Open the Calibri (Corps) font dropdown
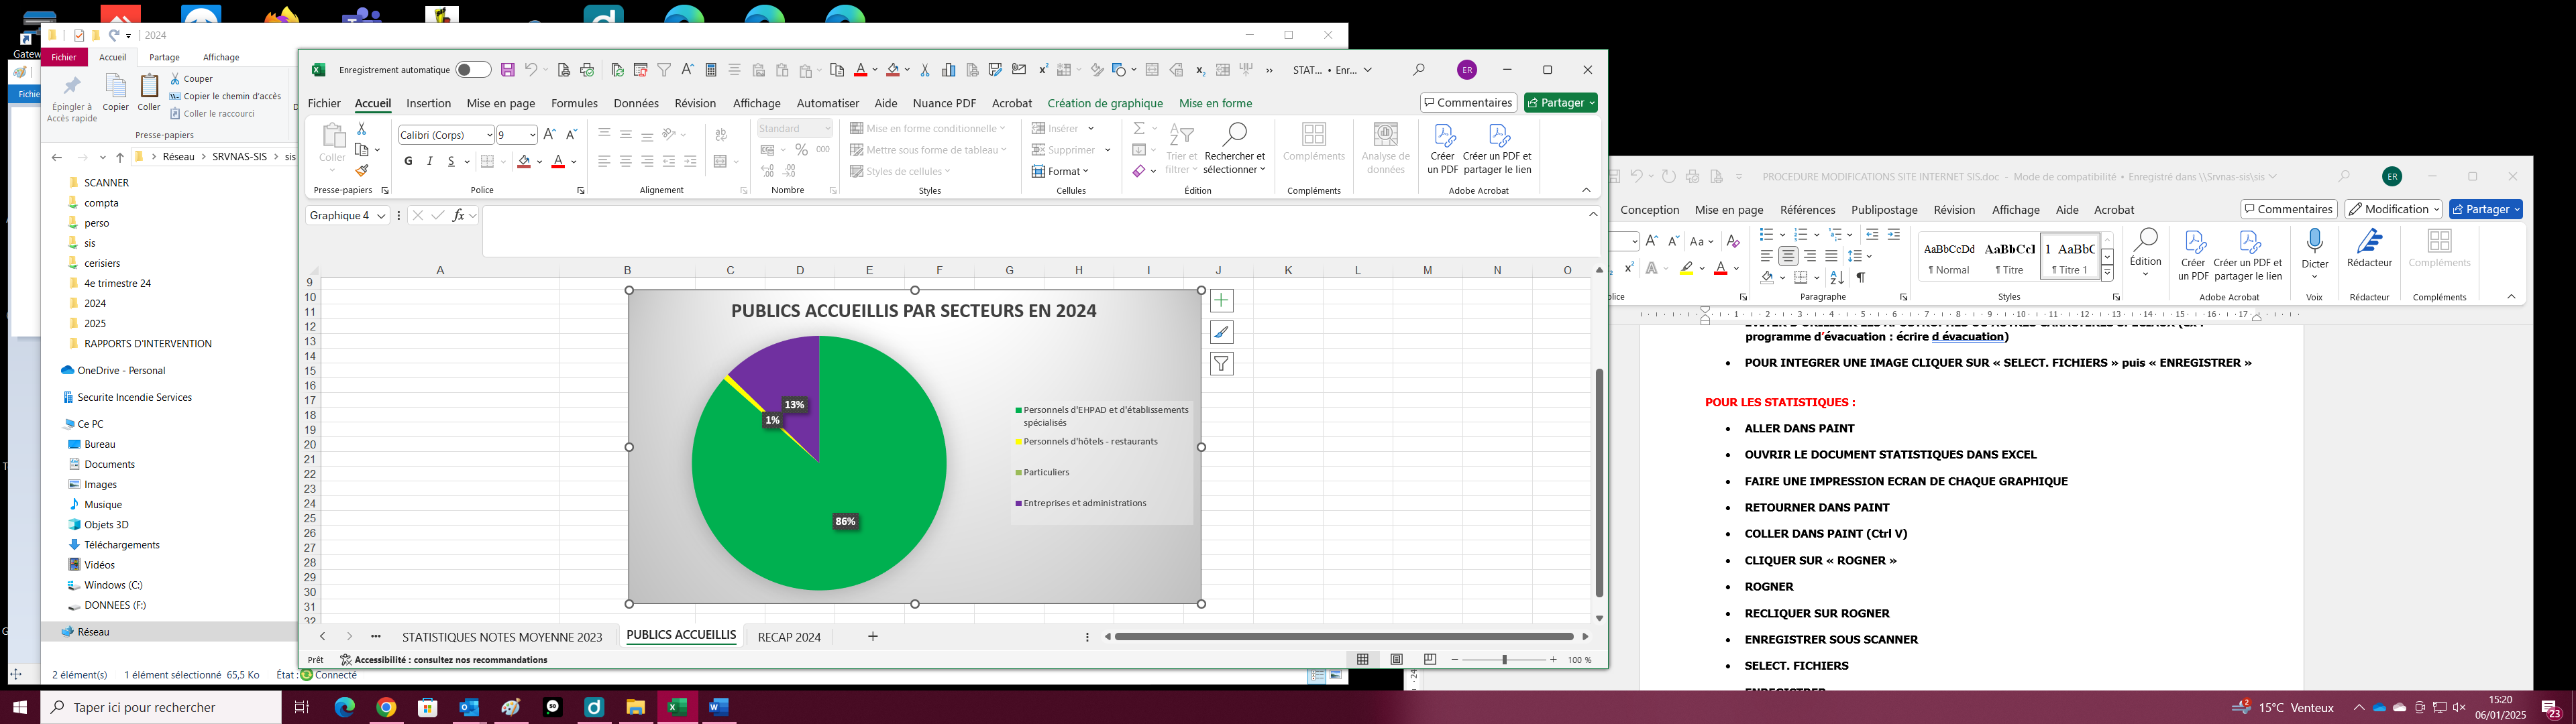The height and width of the screenshot is (724, 2576). click(x=489, y=135)
